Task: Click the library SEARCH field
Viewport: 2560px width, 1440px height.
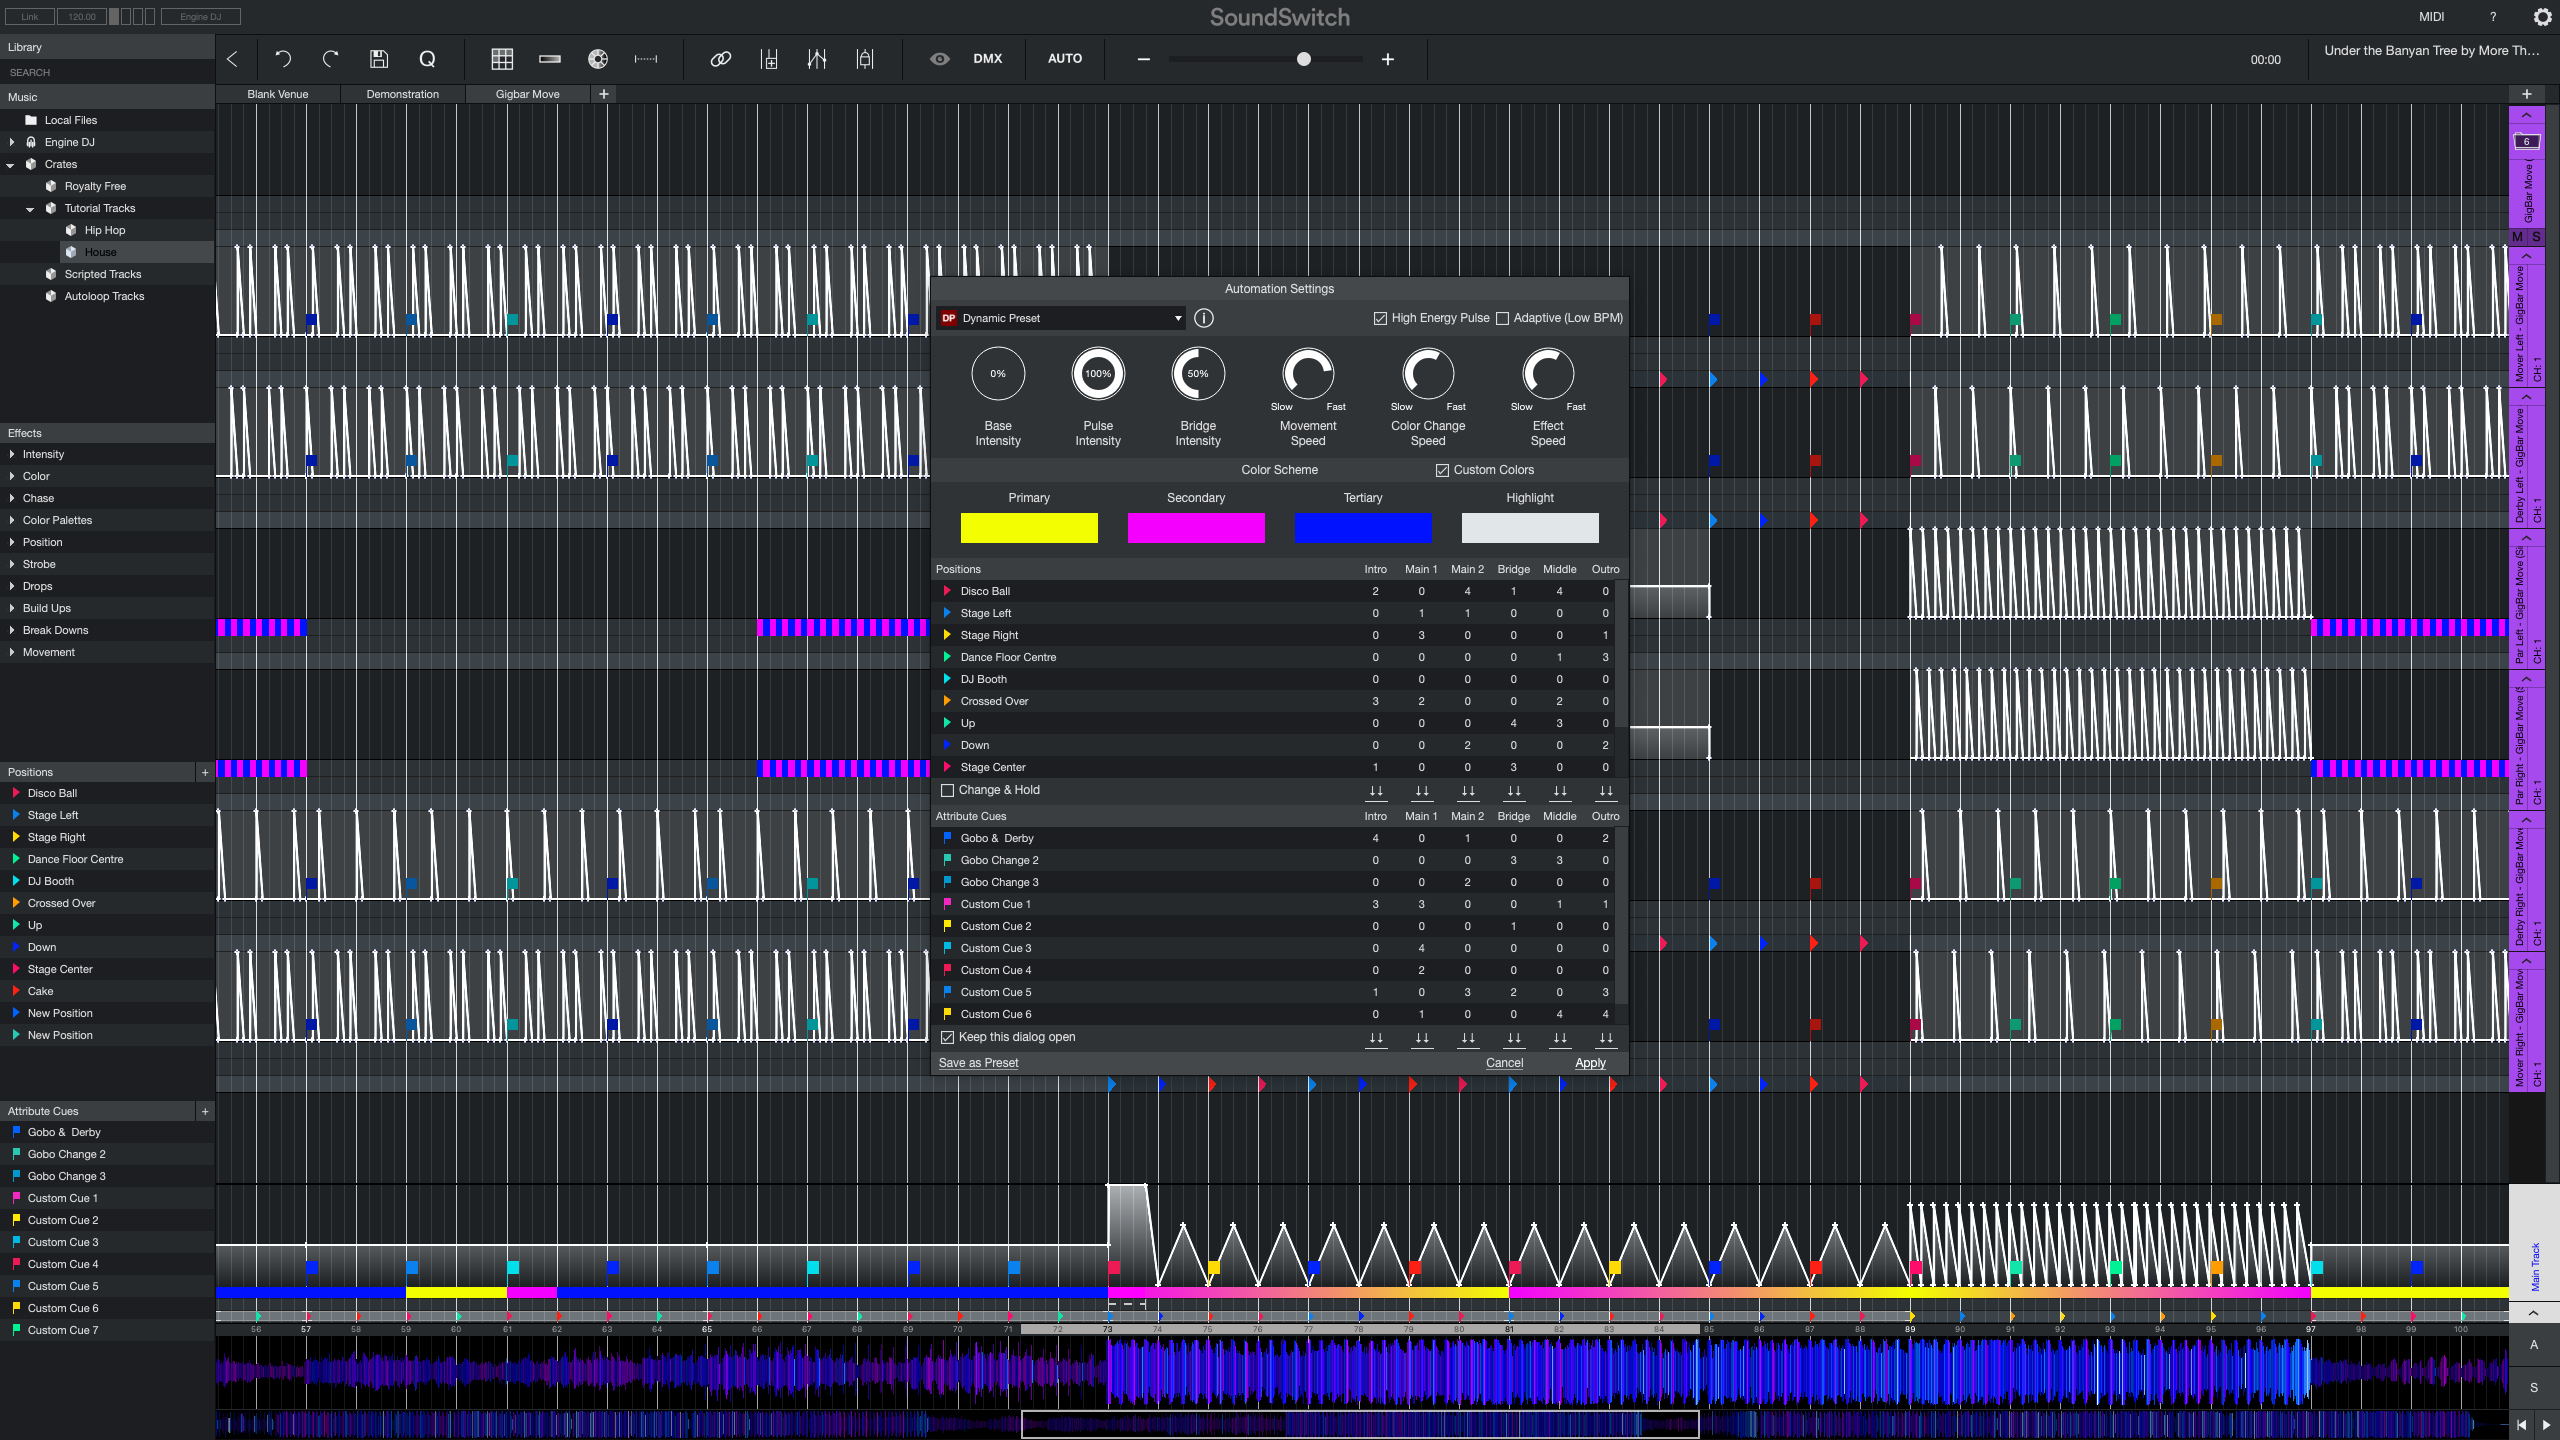Action: 107,72
